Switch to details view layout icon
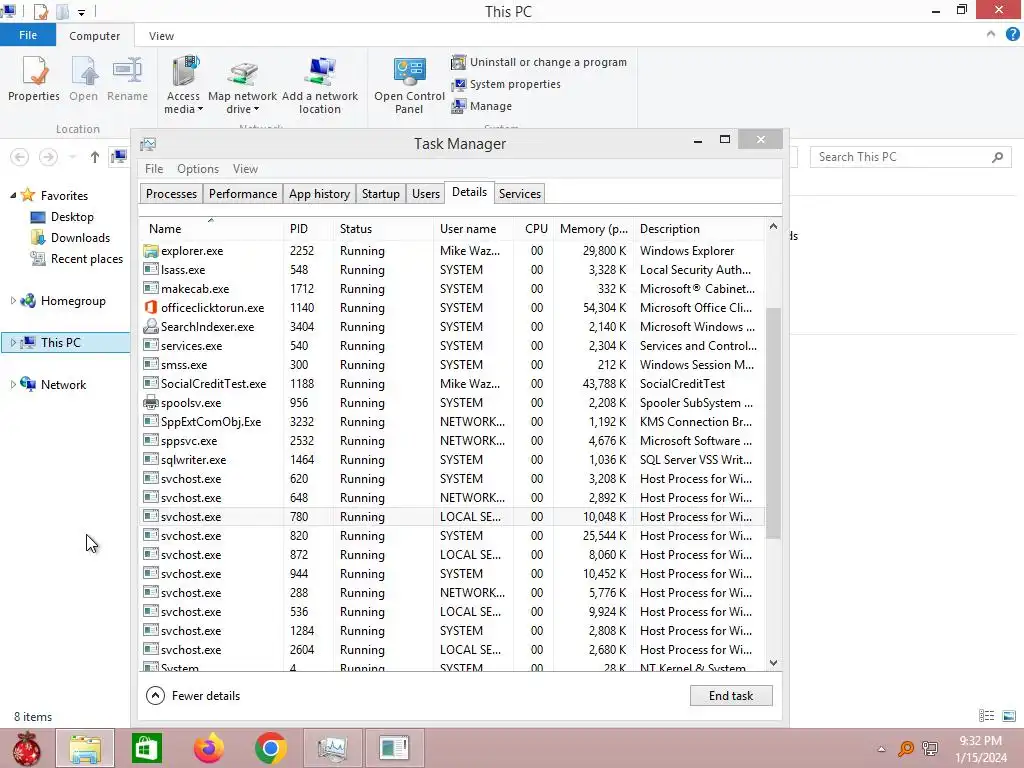 [x=986, y=716]
